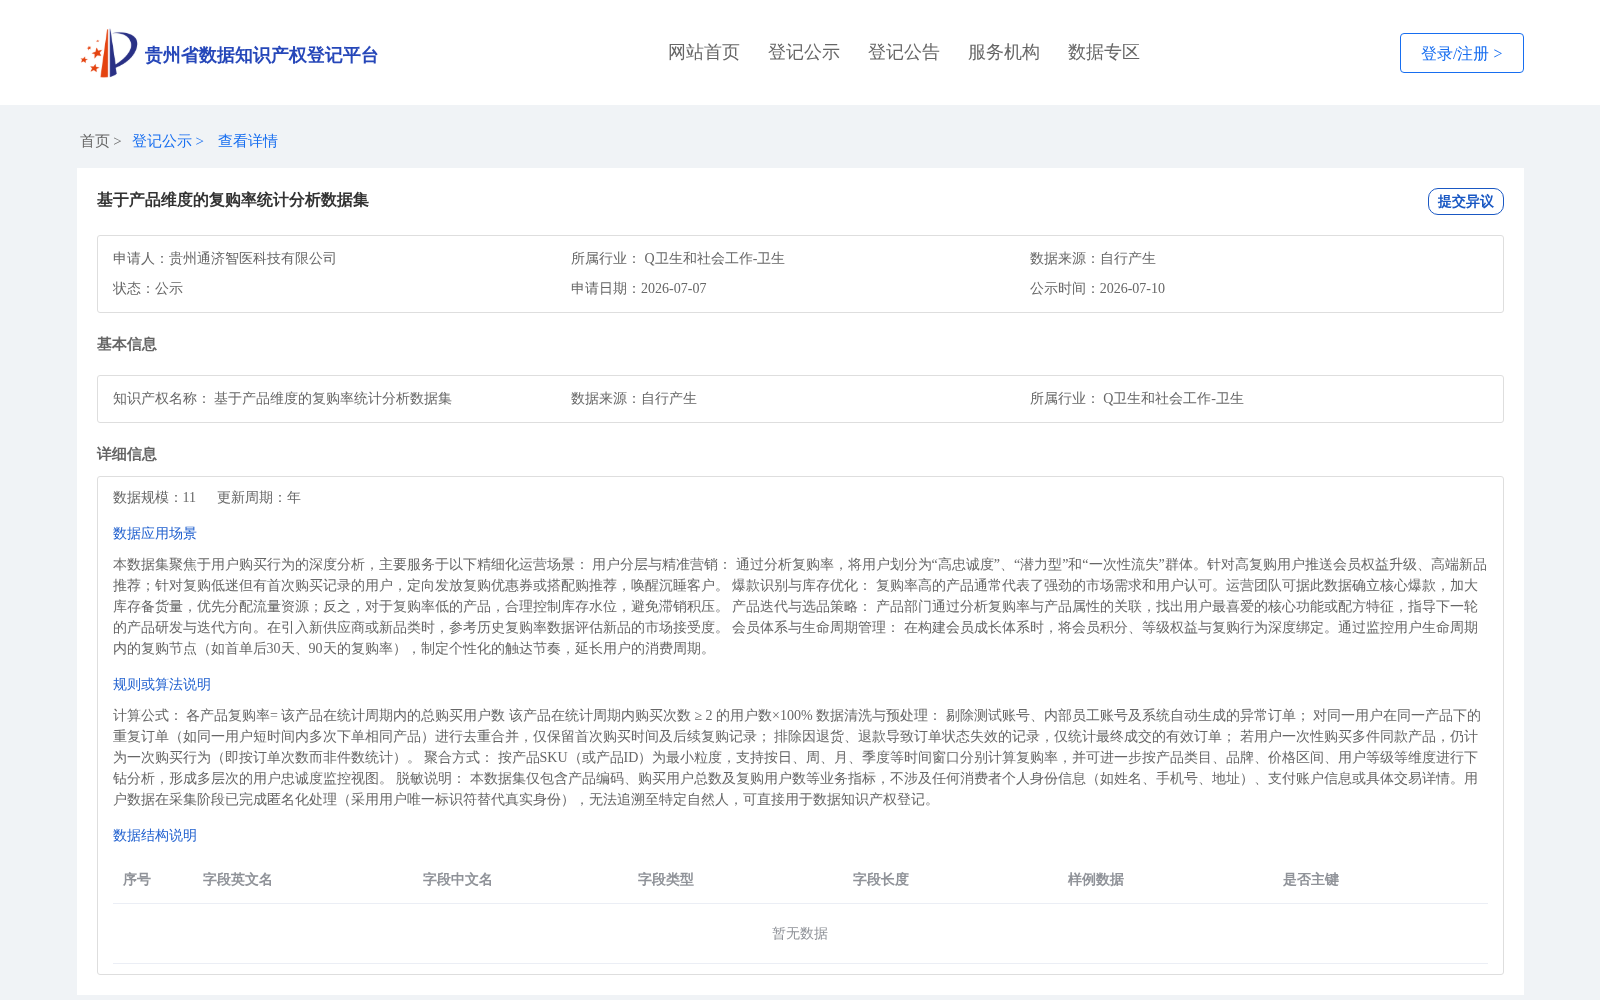The image size is (1600, 1000).
Task: Click 更新周期：年 value
Action: [259, 497]
